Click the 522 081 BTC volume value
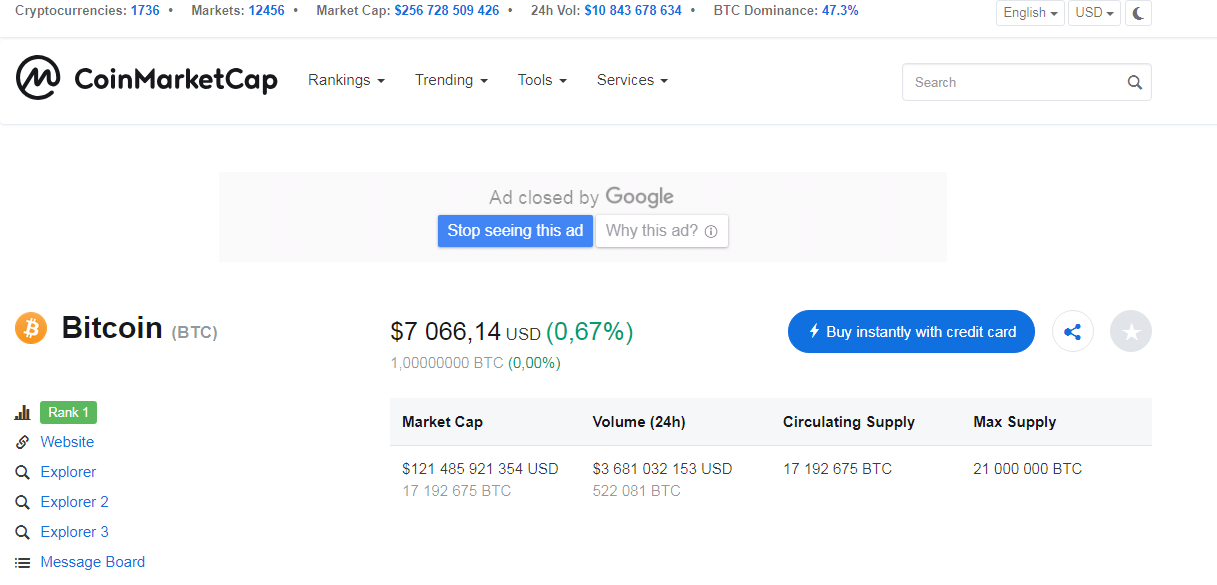Screen dimensions: 1217x585 pyautogui.click(x=636, y=491)
